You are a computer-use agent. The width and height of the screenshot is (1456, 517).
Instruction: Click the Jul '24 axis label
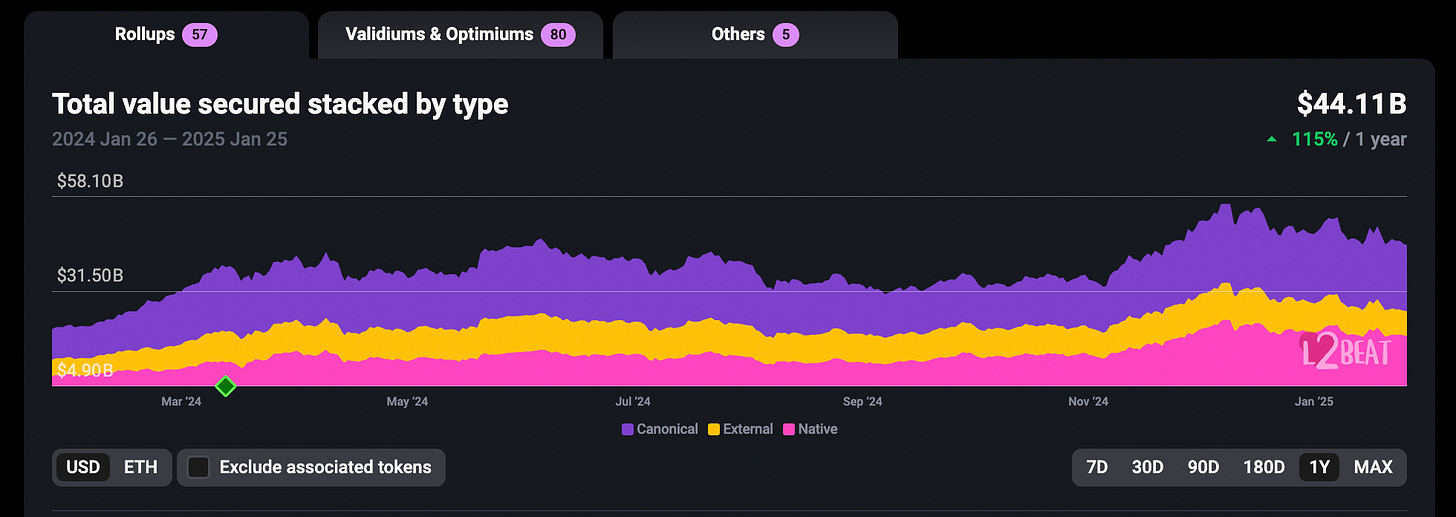pos(633,401)
